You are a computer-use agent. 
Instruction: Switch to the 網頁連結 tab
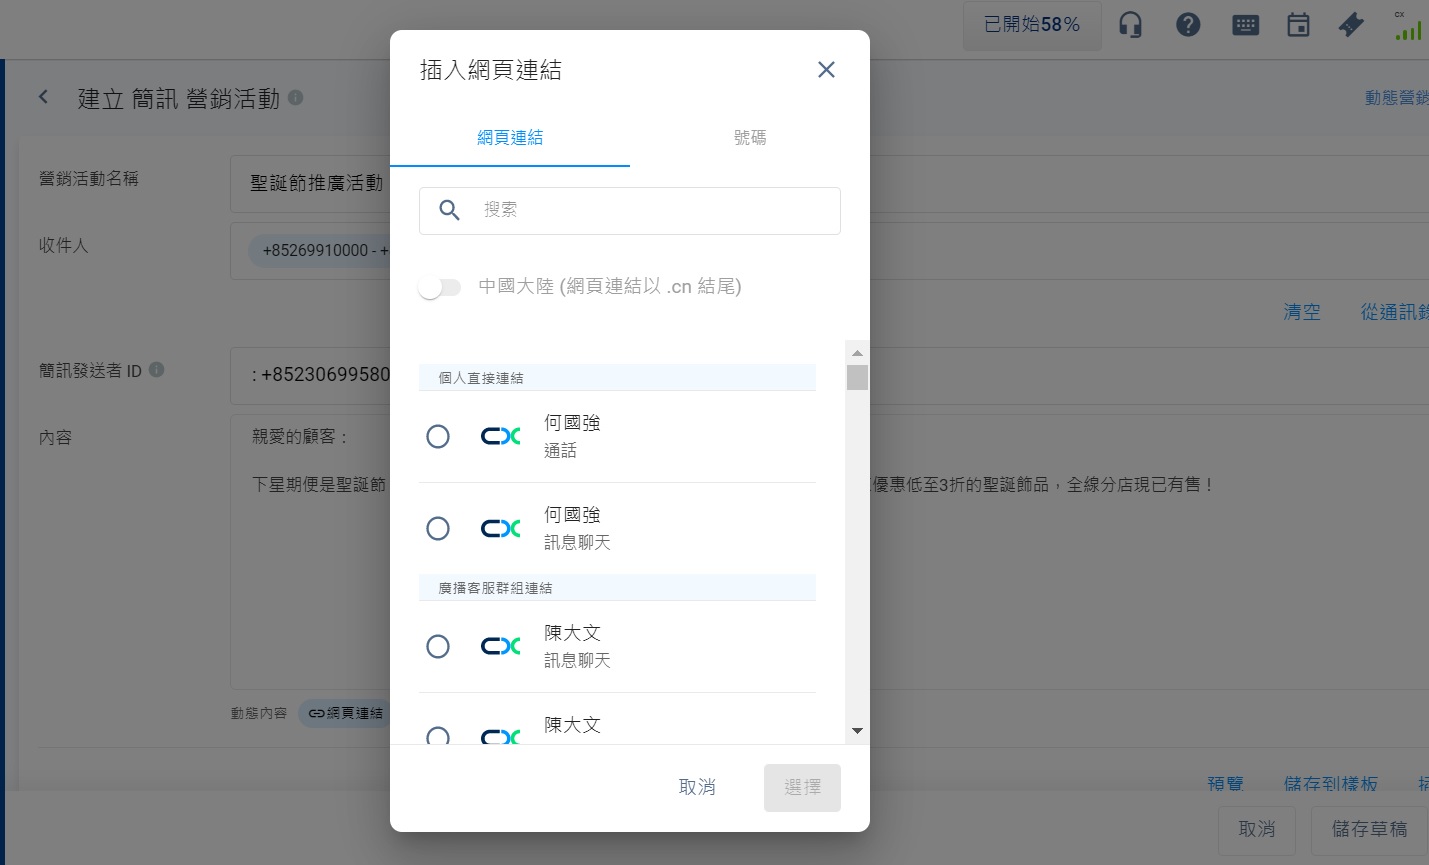(x=510, y=138)
